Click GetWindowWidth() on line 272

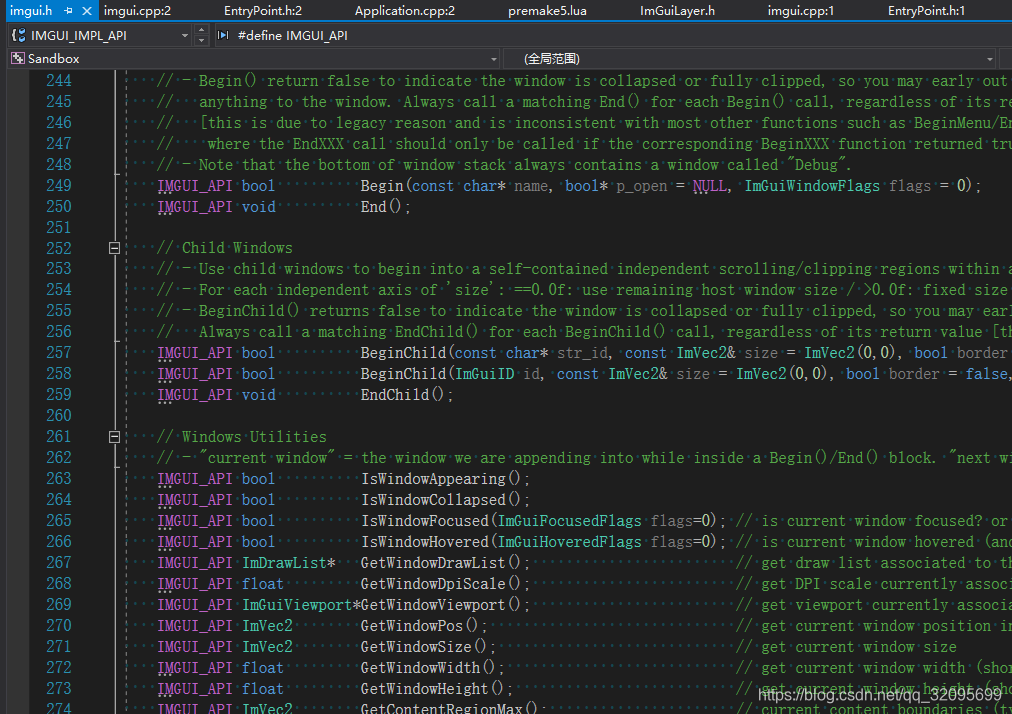(432, 668)
